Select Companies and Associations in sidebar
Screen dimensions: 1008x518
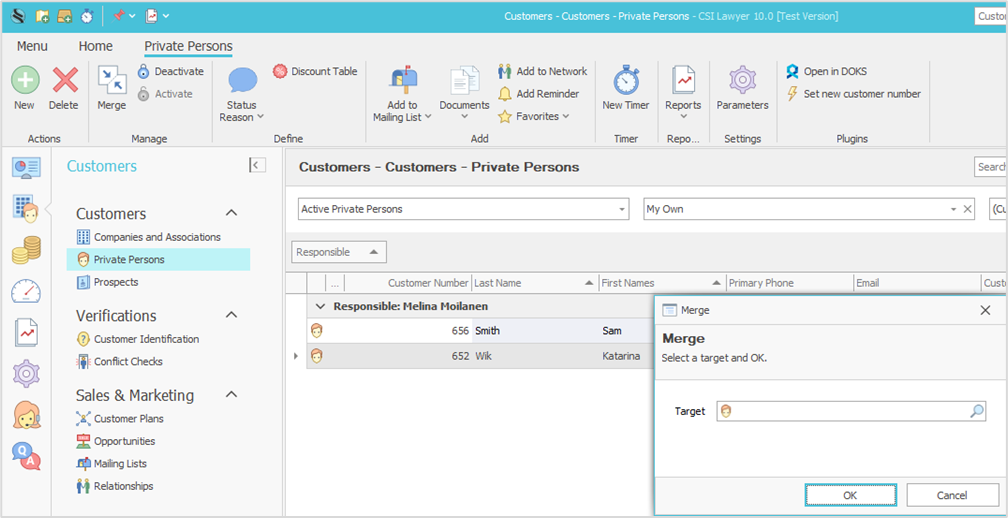(x=157, y=237)
